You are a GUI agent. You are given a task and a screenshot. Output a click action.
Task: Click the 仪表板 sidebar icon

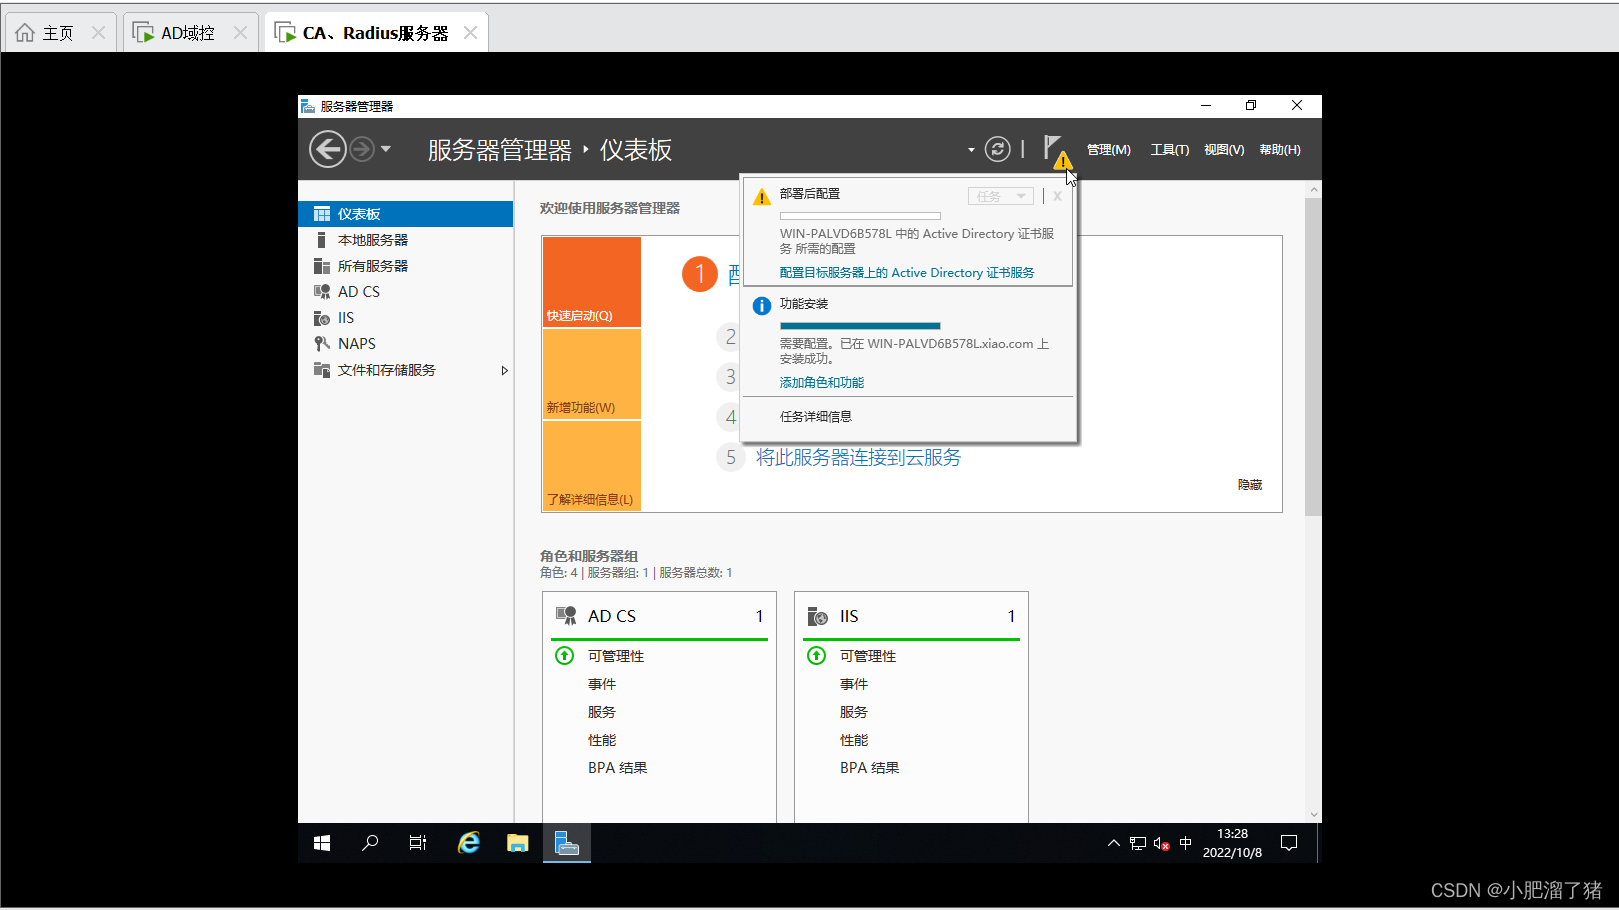322,214
